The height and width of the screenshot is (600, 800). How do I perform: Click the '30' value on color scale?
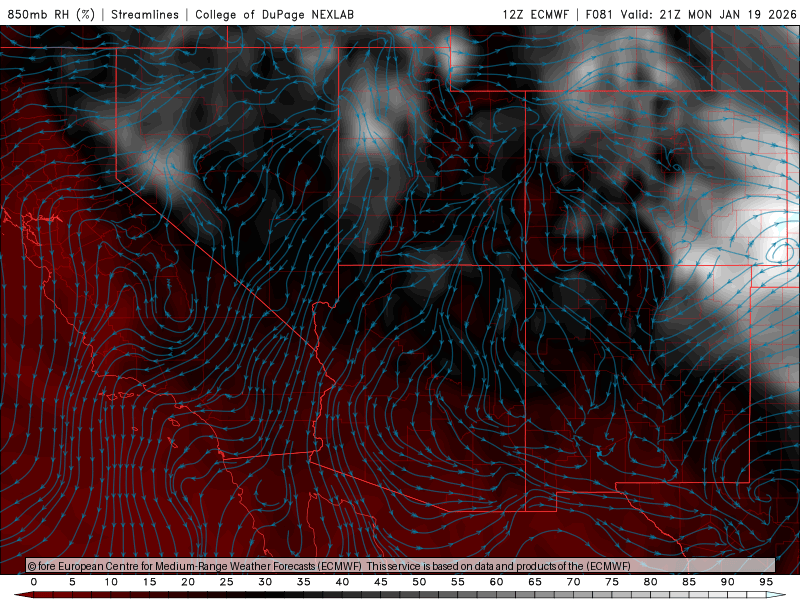(x=265, y=582)
